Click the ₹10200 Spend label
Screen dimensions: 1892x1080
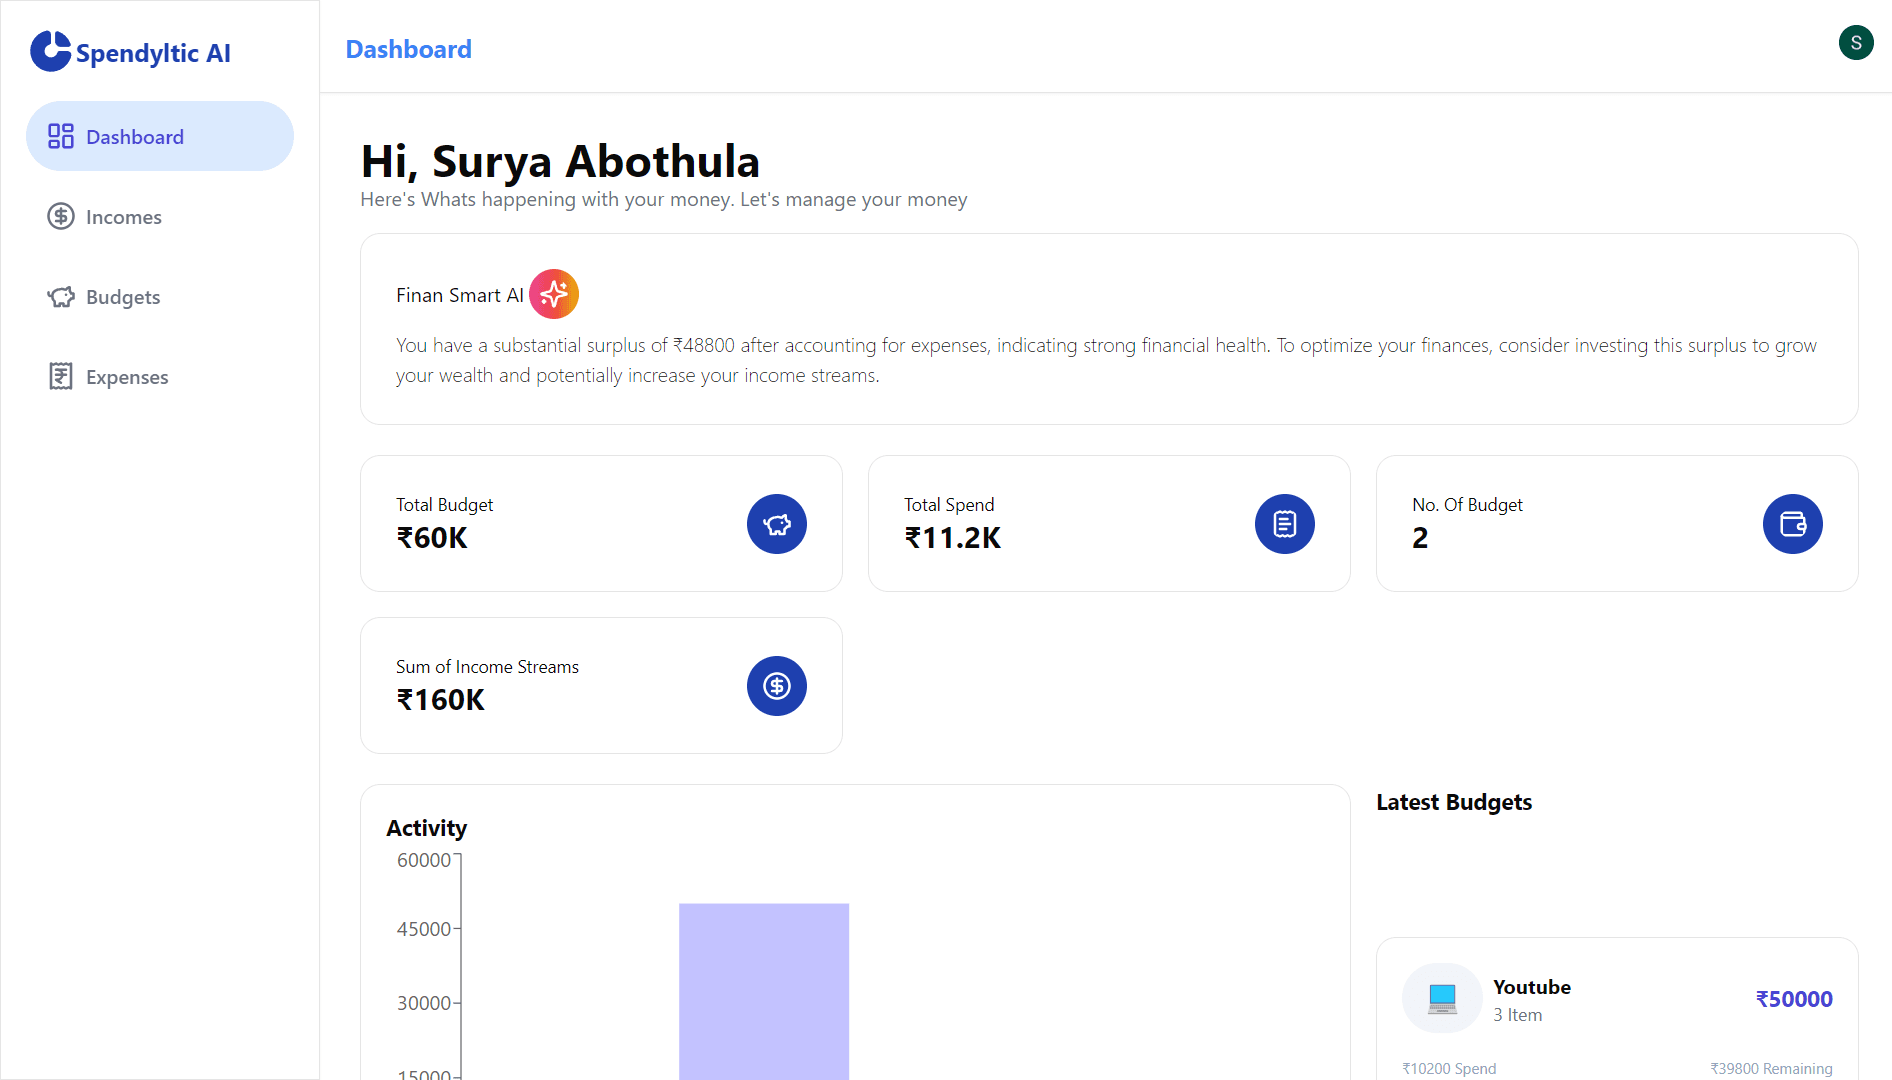pos(1449,1069)
